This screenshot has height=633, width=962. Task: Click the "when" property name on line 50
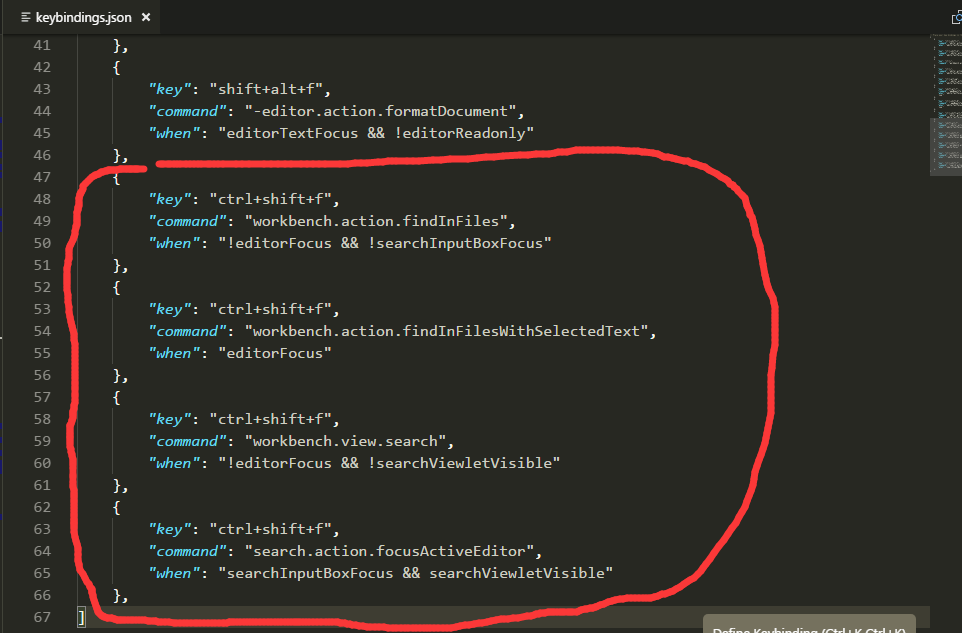174,243
